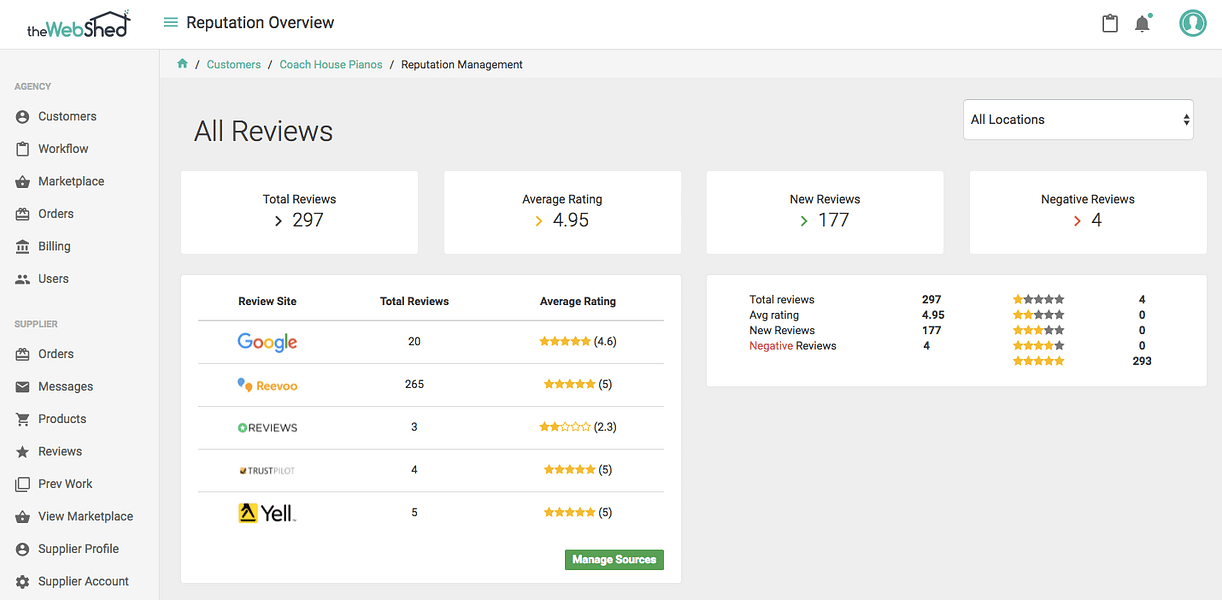Expand the Total Reviews chevron

tap(278, 221)
